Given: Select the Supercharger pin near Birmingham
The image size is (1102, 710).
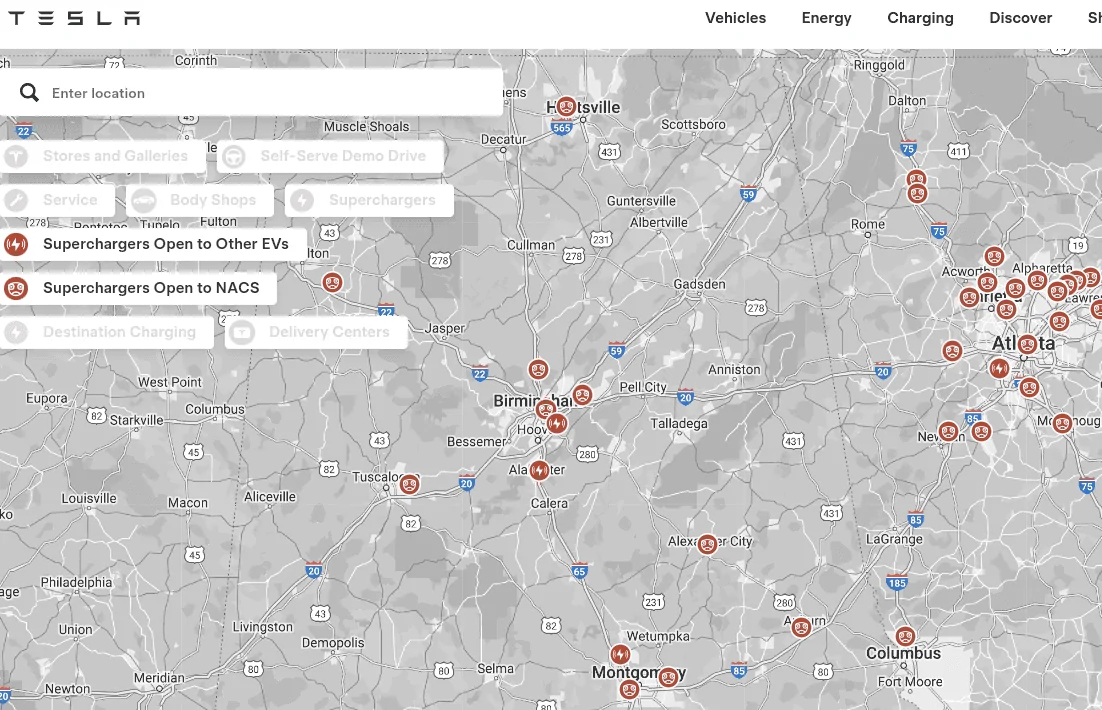Looking at the screenshot, I should 546,409.
